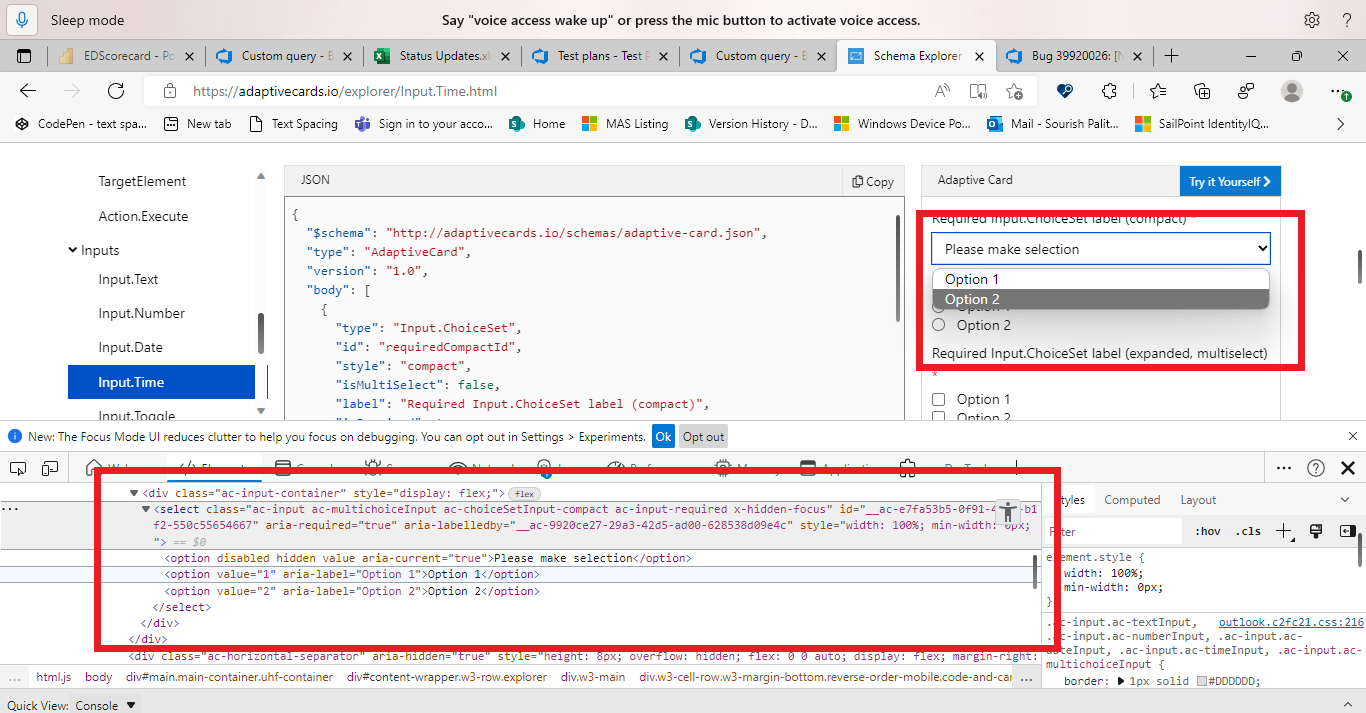Toggle the computed styles sidebar icon
This screenshot has height=713, width=1366.
1346,531
